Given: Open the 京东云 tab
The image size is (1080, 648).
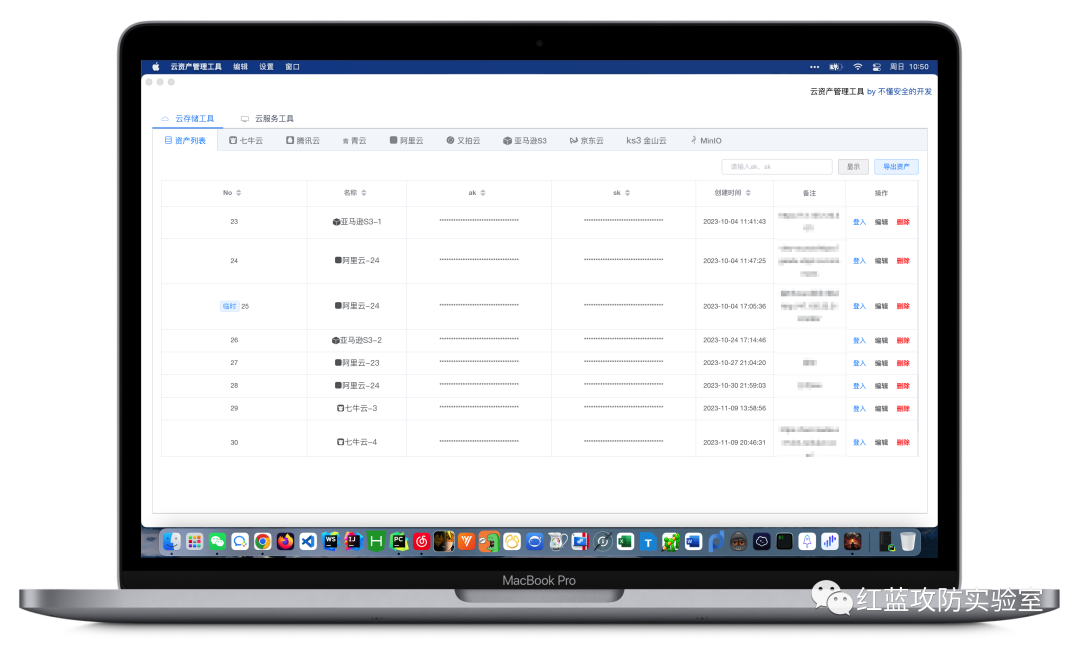Looking at the screenshot, I should click(586, 140).
